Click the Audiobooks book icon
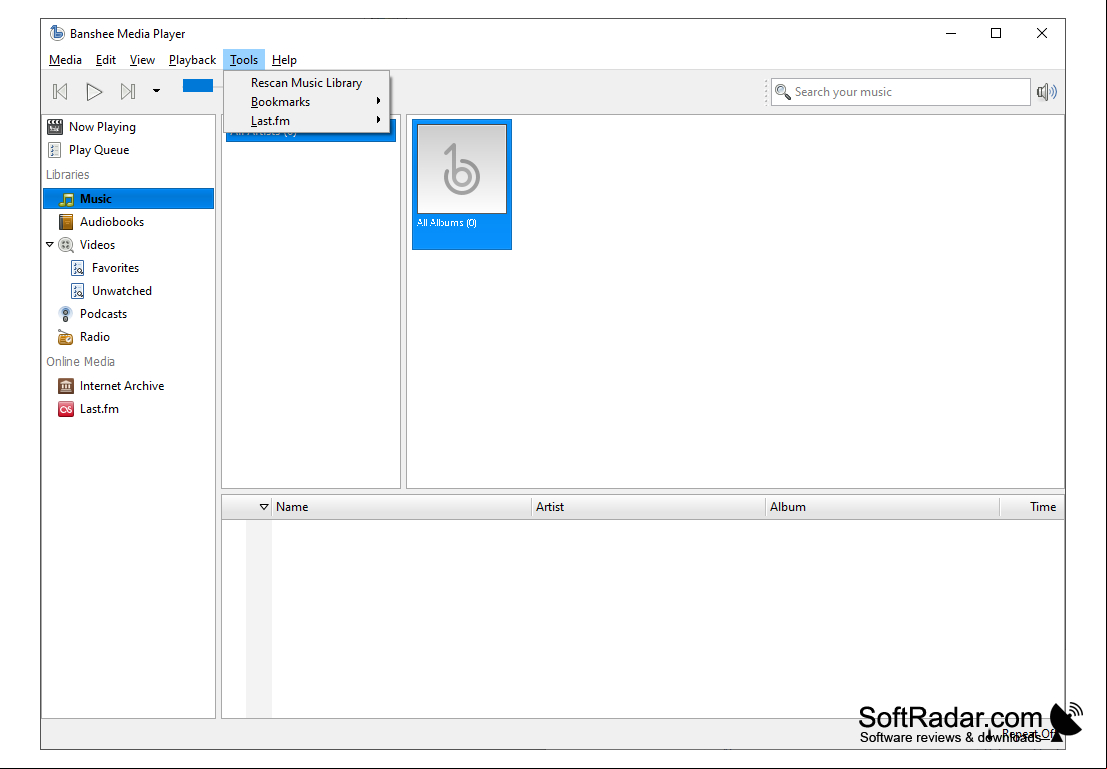The height and width of the screenshot is (769, 1107). click(x=66, y=222)
